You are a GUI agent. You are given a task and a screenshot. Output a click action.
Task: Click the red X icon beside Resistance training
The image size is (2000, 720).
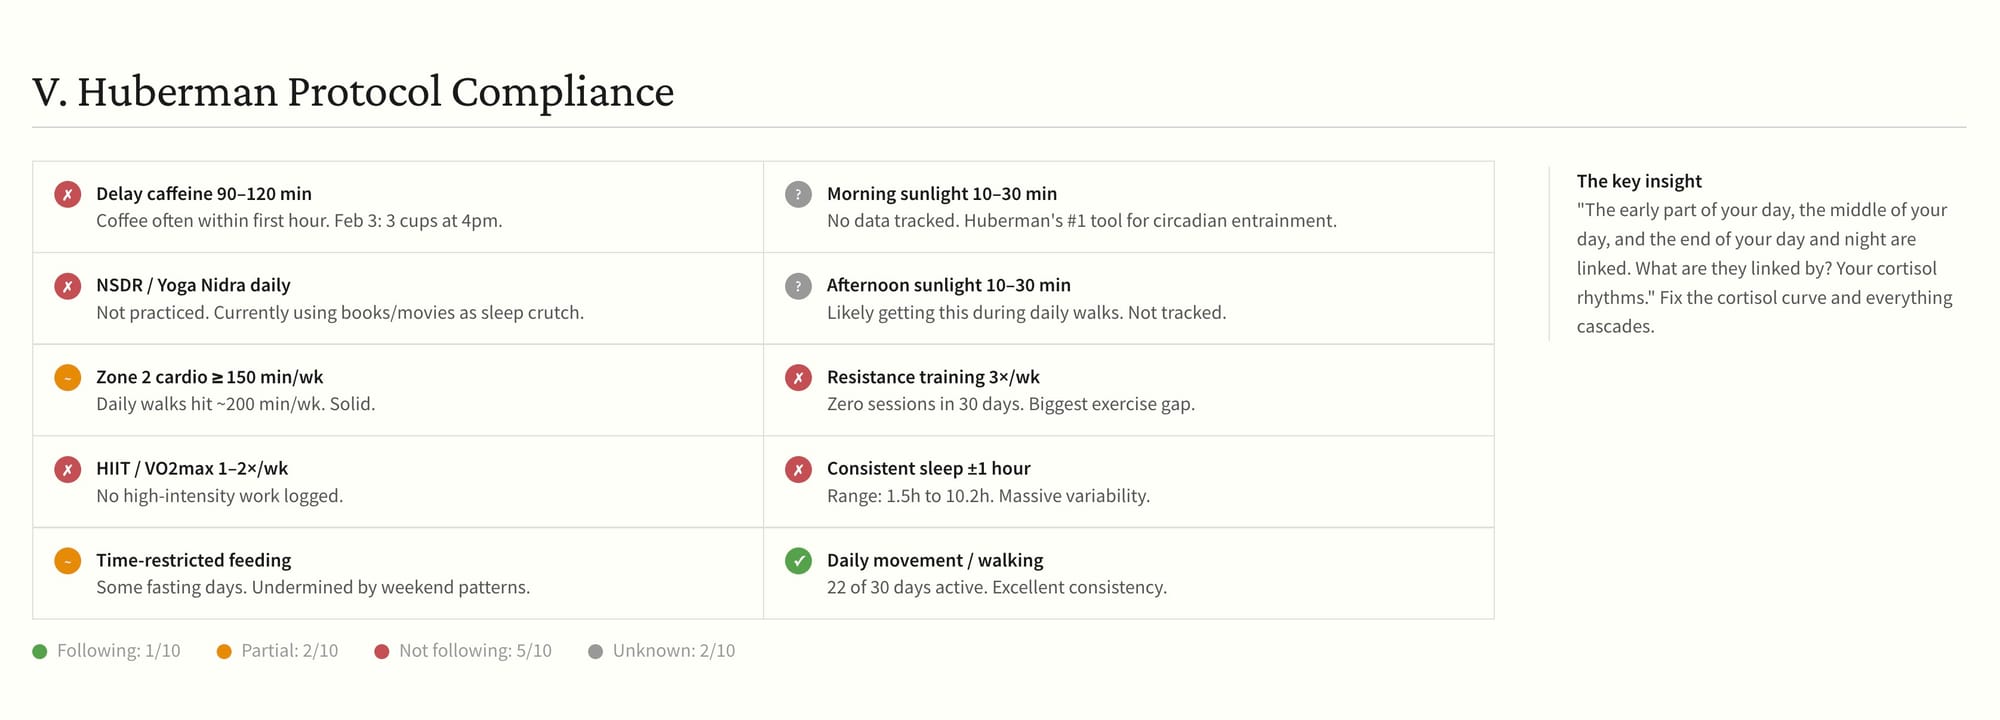coord(798,377)
